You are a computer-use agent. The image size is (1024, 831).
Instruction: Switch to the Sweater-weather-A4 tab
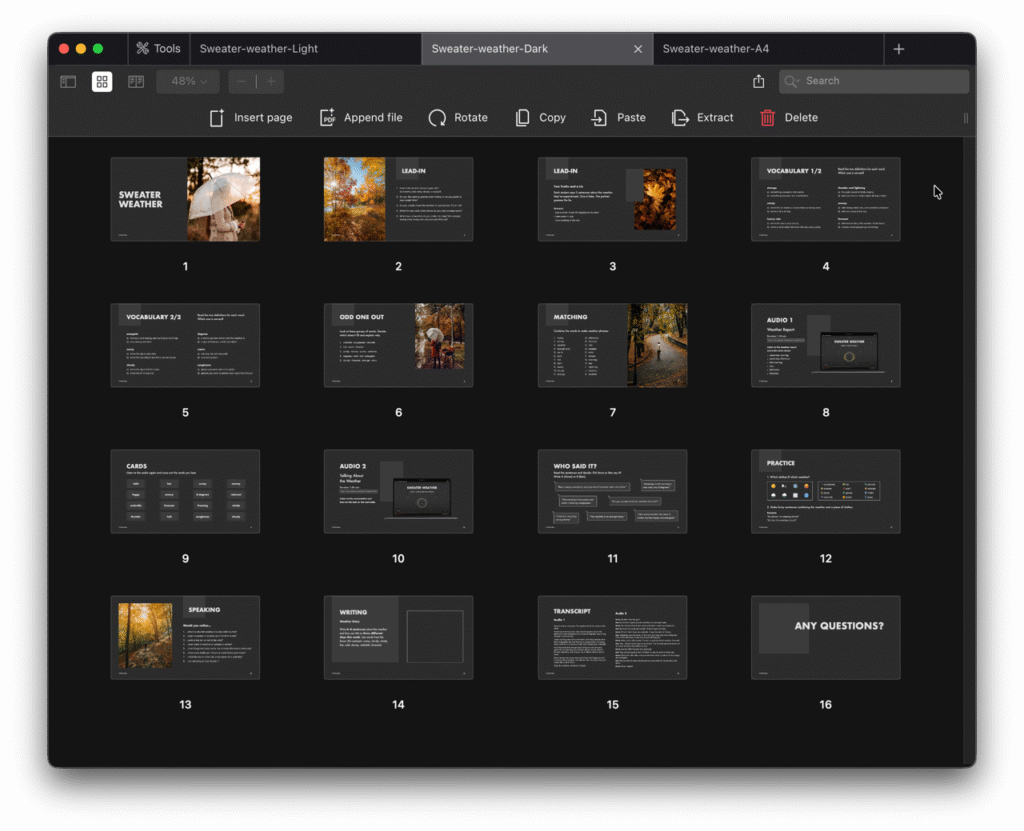tap(715, 49)
